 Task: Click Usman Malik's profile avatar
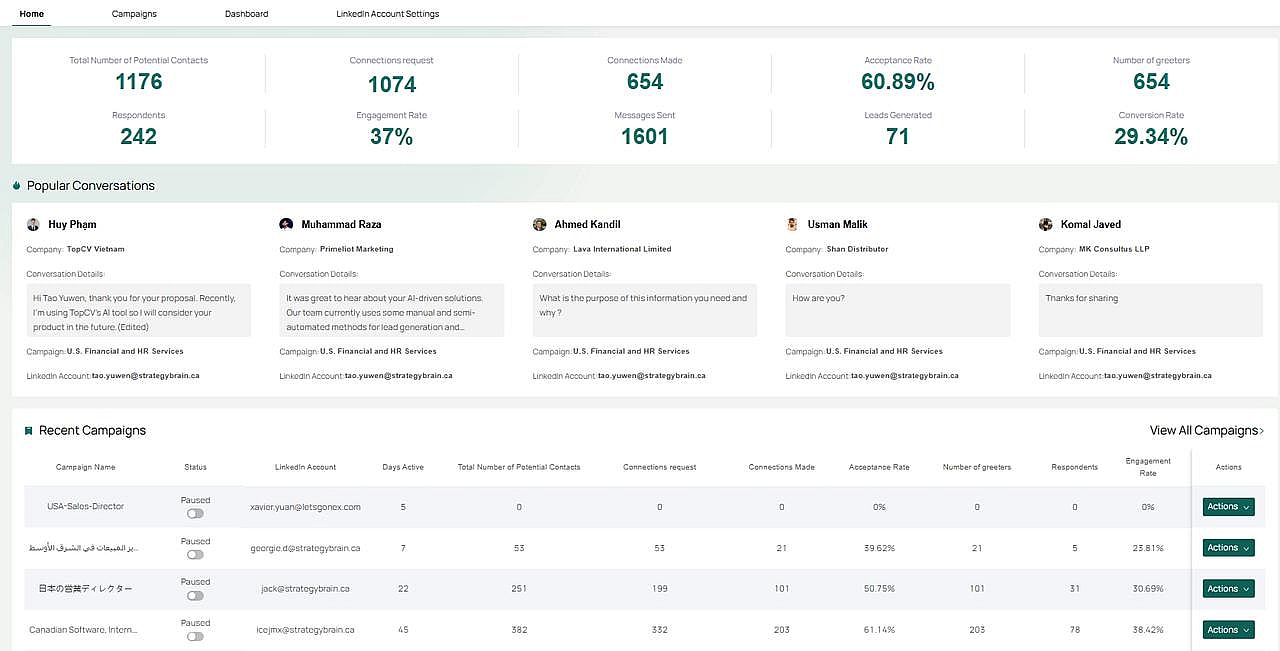[792, 225]
